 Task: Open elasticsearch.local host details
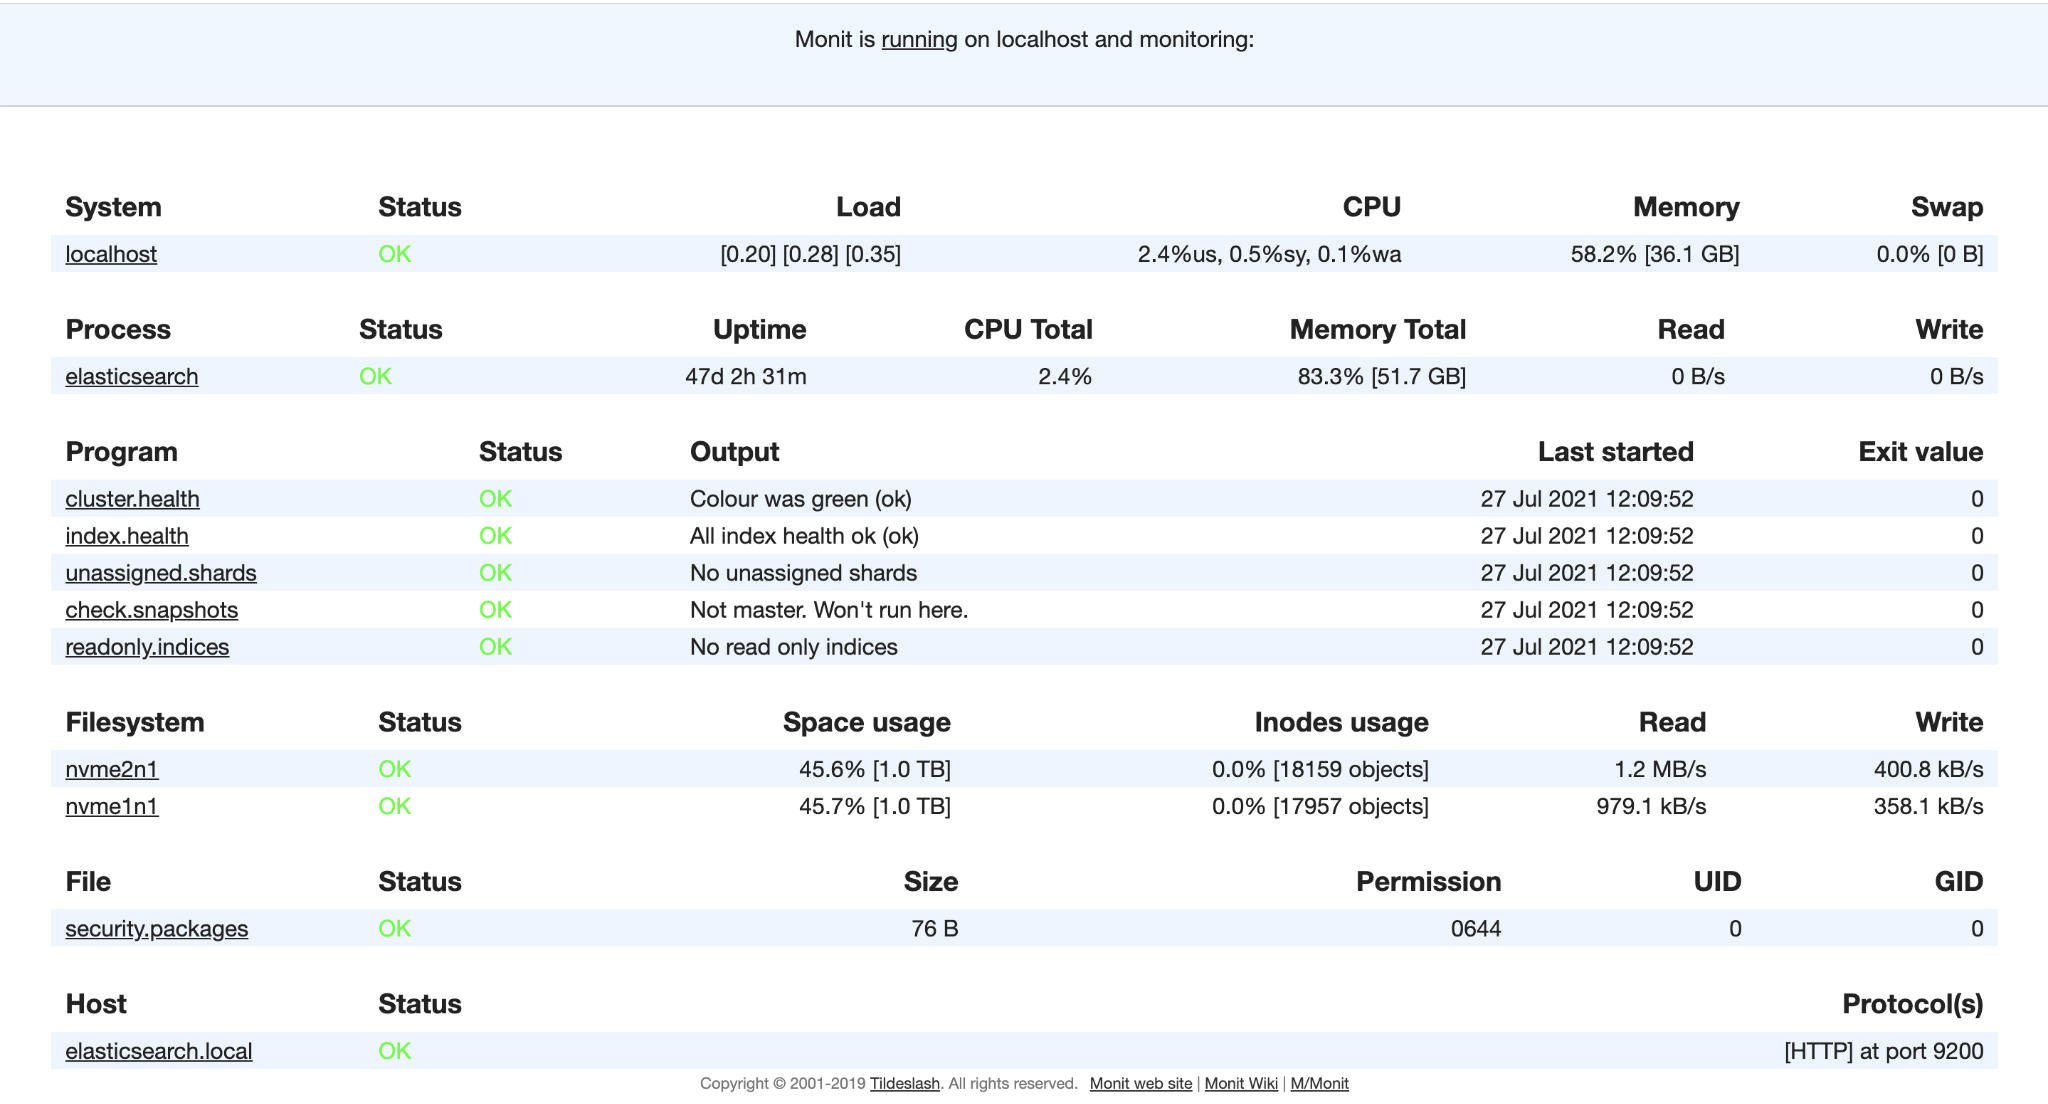[x=158, y=1051]
